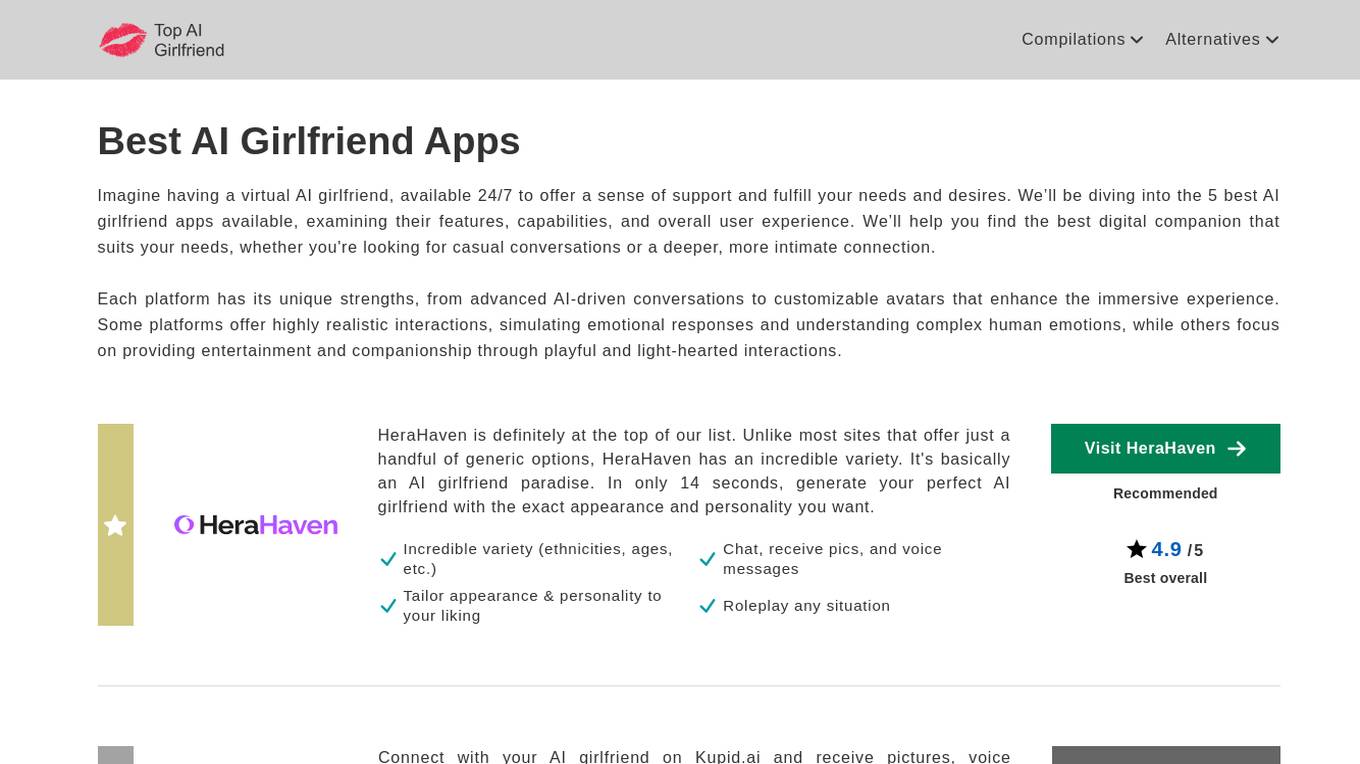The height and width of the screenshot is (764, 1360).
Task: Click the Best overall label
Action: pyautogui.click(x=1165, y=578)
